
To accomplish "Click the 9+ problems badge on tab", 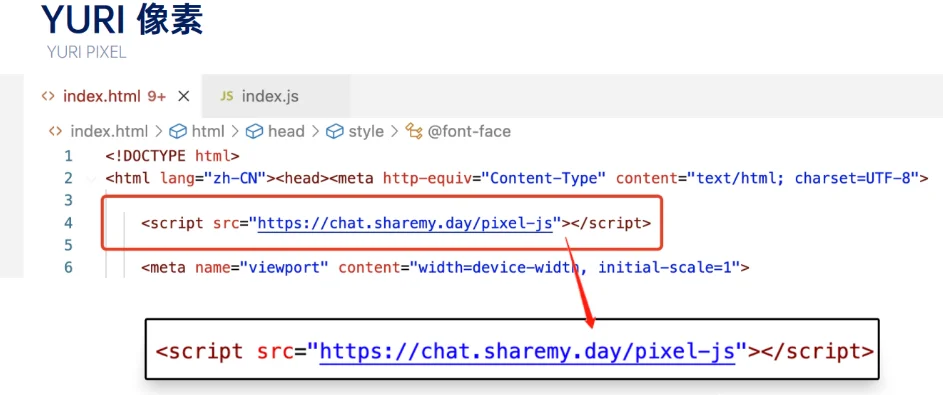I will pos(156,96).
